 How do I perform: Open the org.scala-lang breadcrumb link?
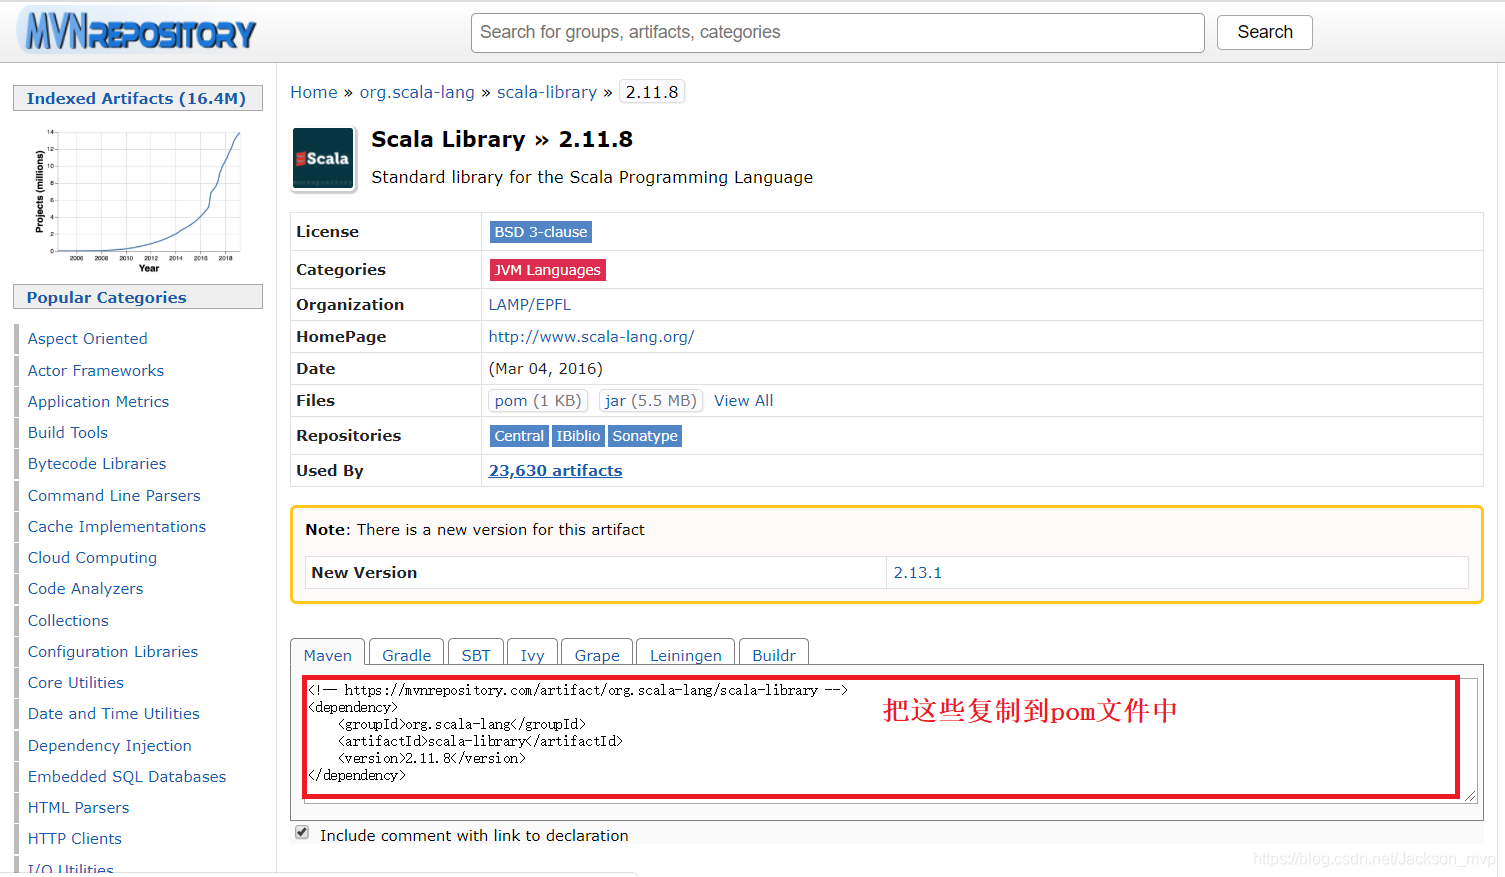coord(417,92)
